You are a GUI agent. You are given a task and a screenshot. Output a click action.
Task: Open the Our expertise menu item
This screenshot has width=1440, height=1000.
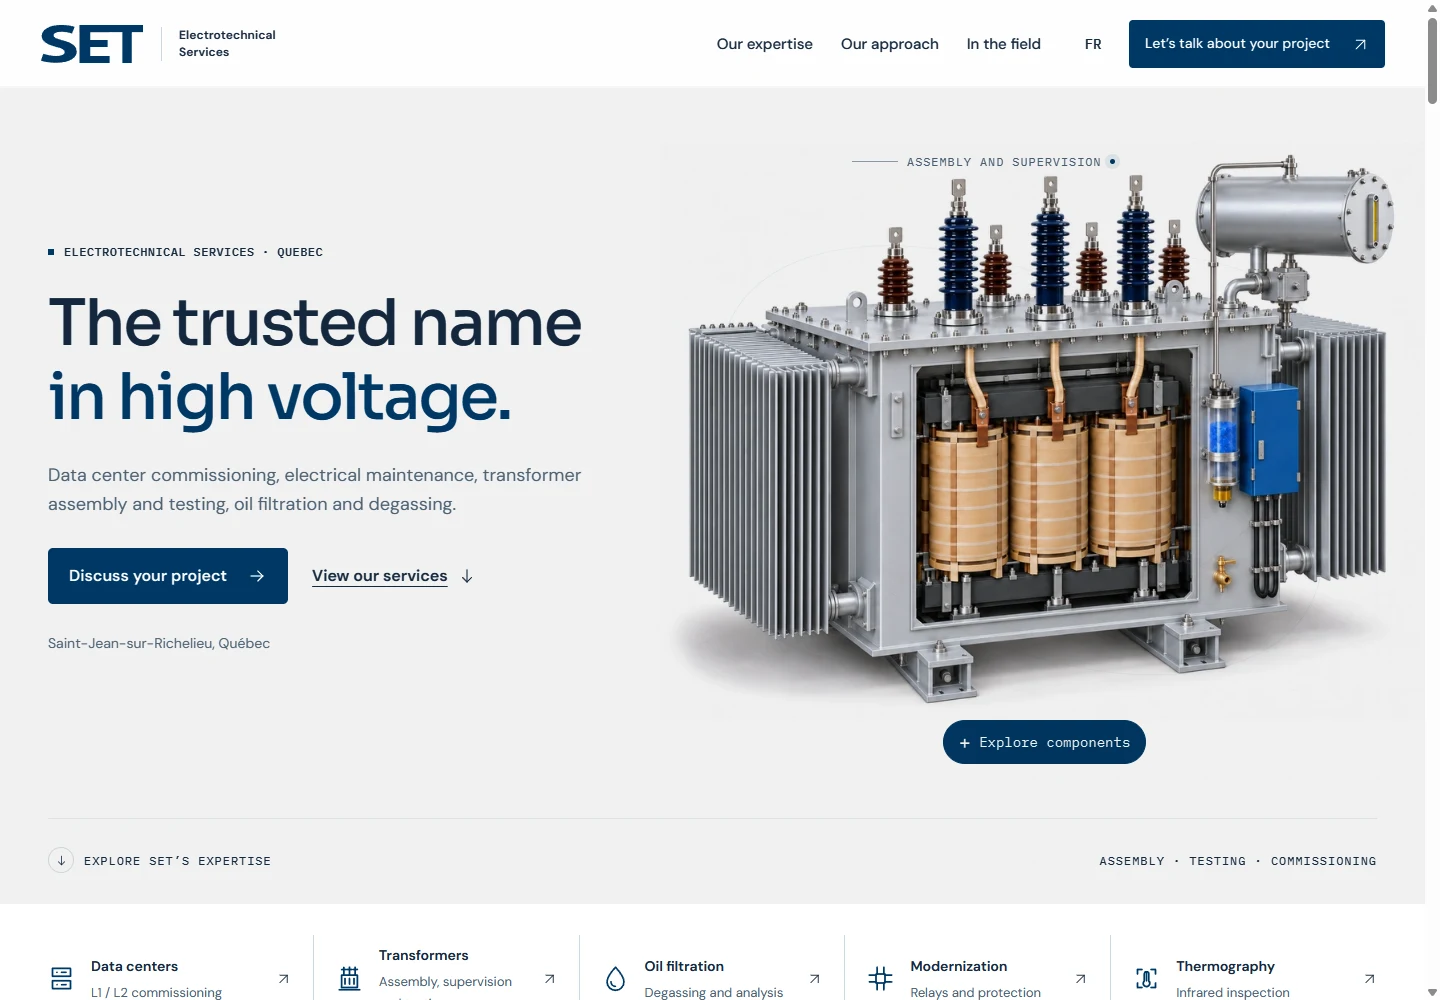pyautogui.click(x=765, y=44)
